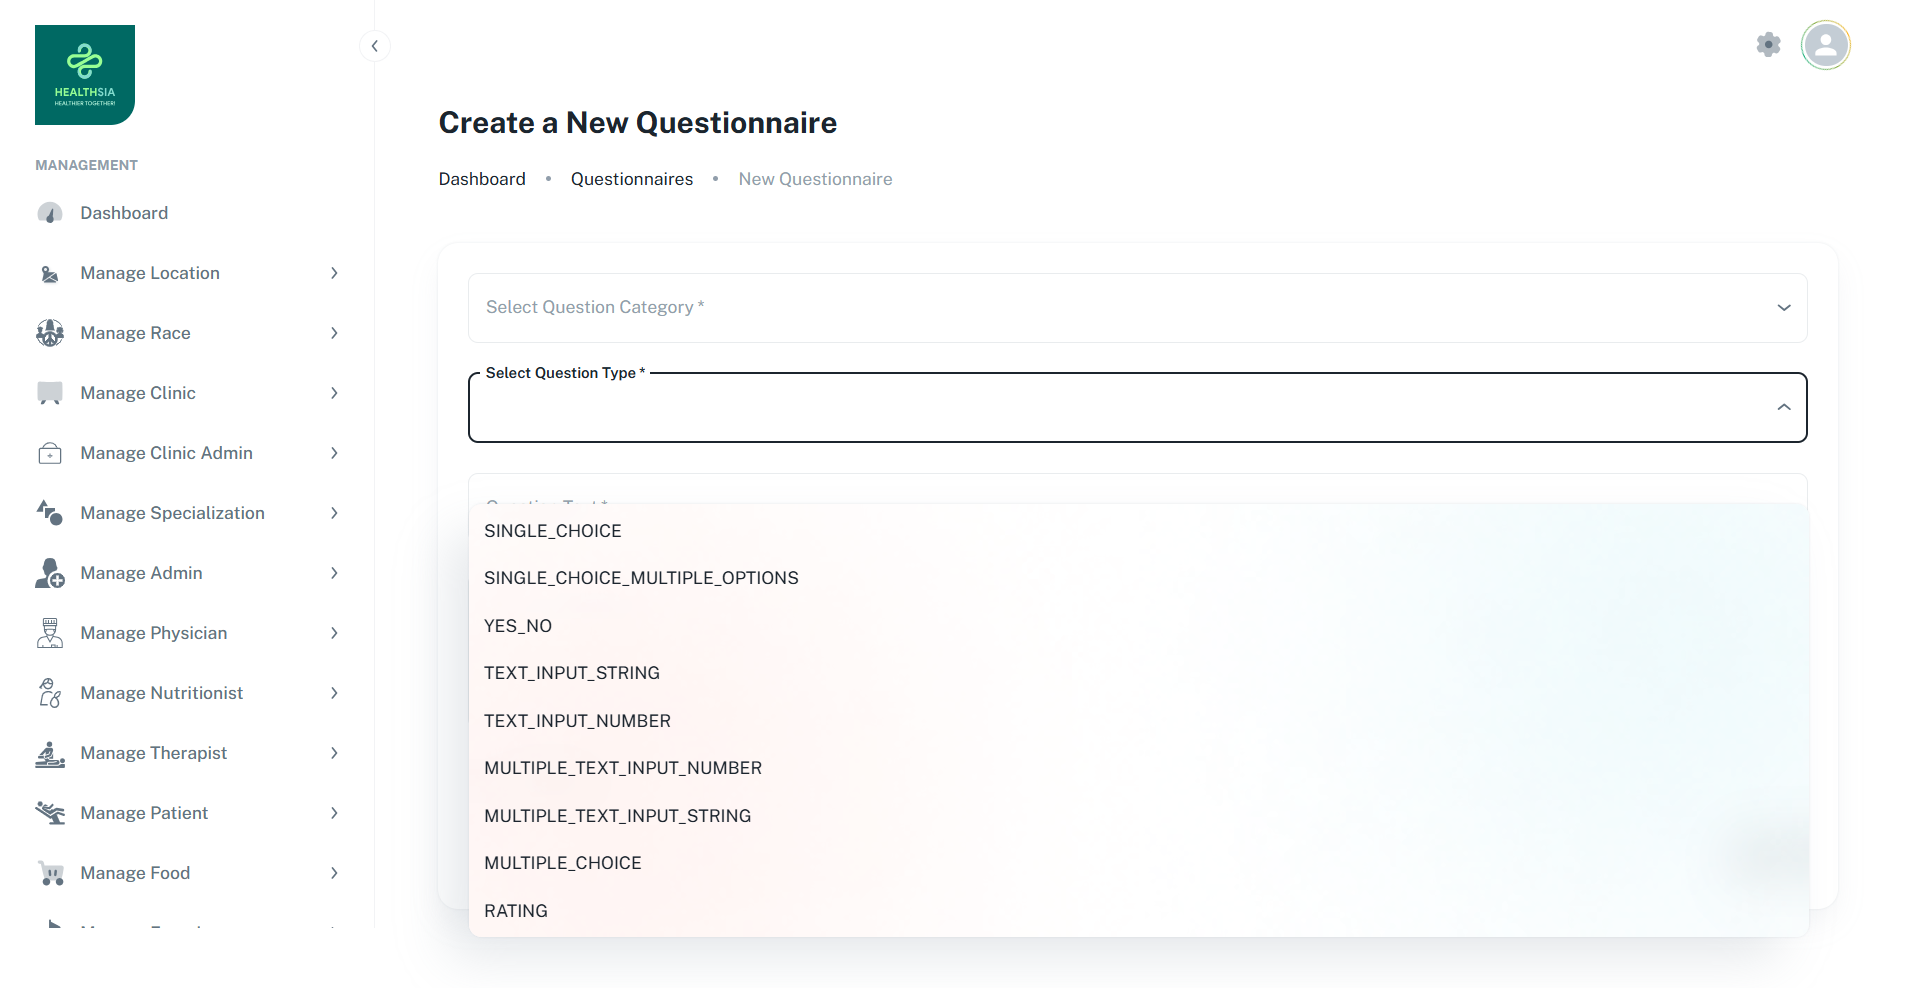Select the YES_NO question type

pyautogui.click(x=518, y=626)
